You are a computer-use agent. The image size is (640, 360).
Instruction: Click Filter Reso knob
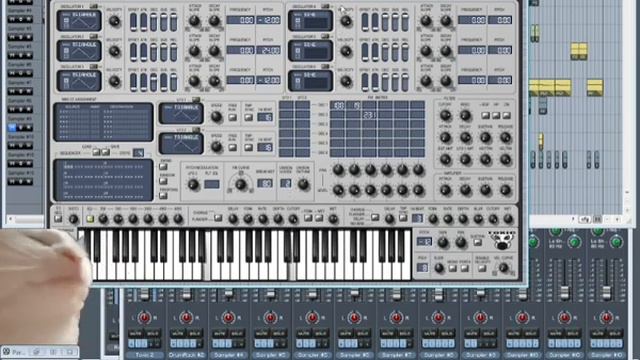[465, 116]
